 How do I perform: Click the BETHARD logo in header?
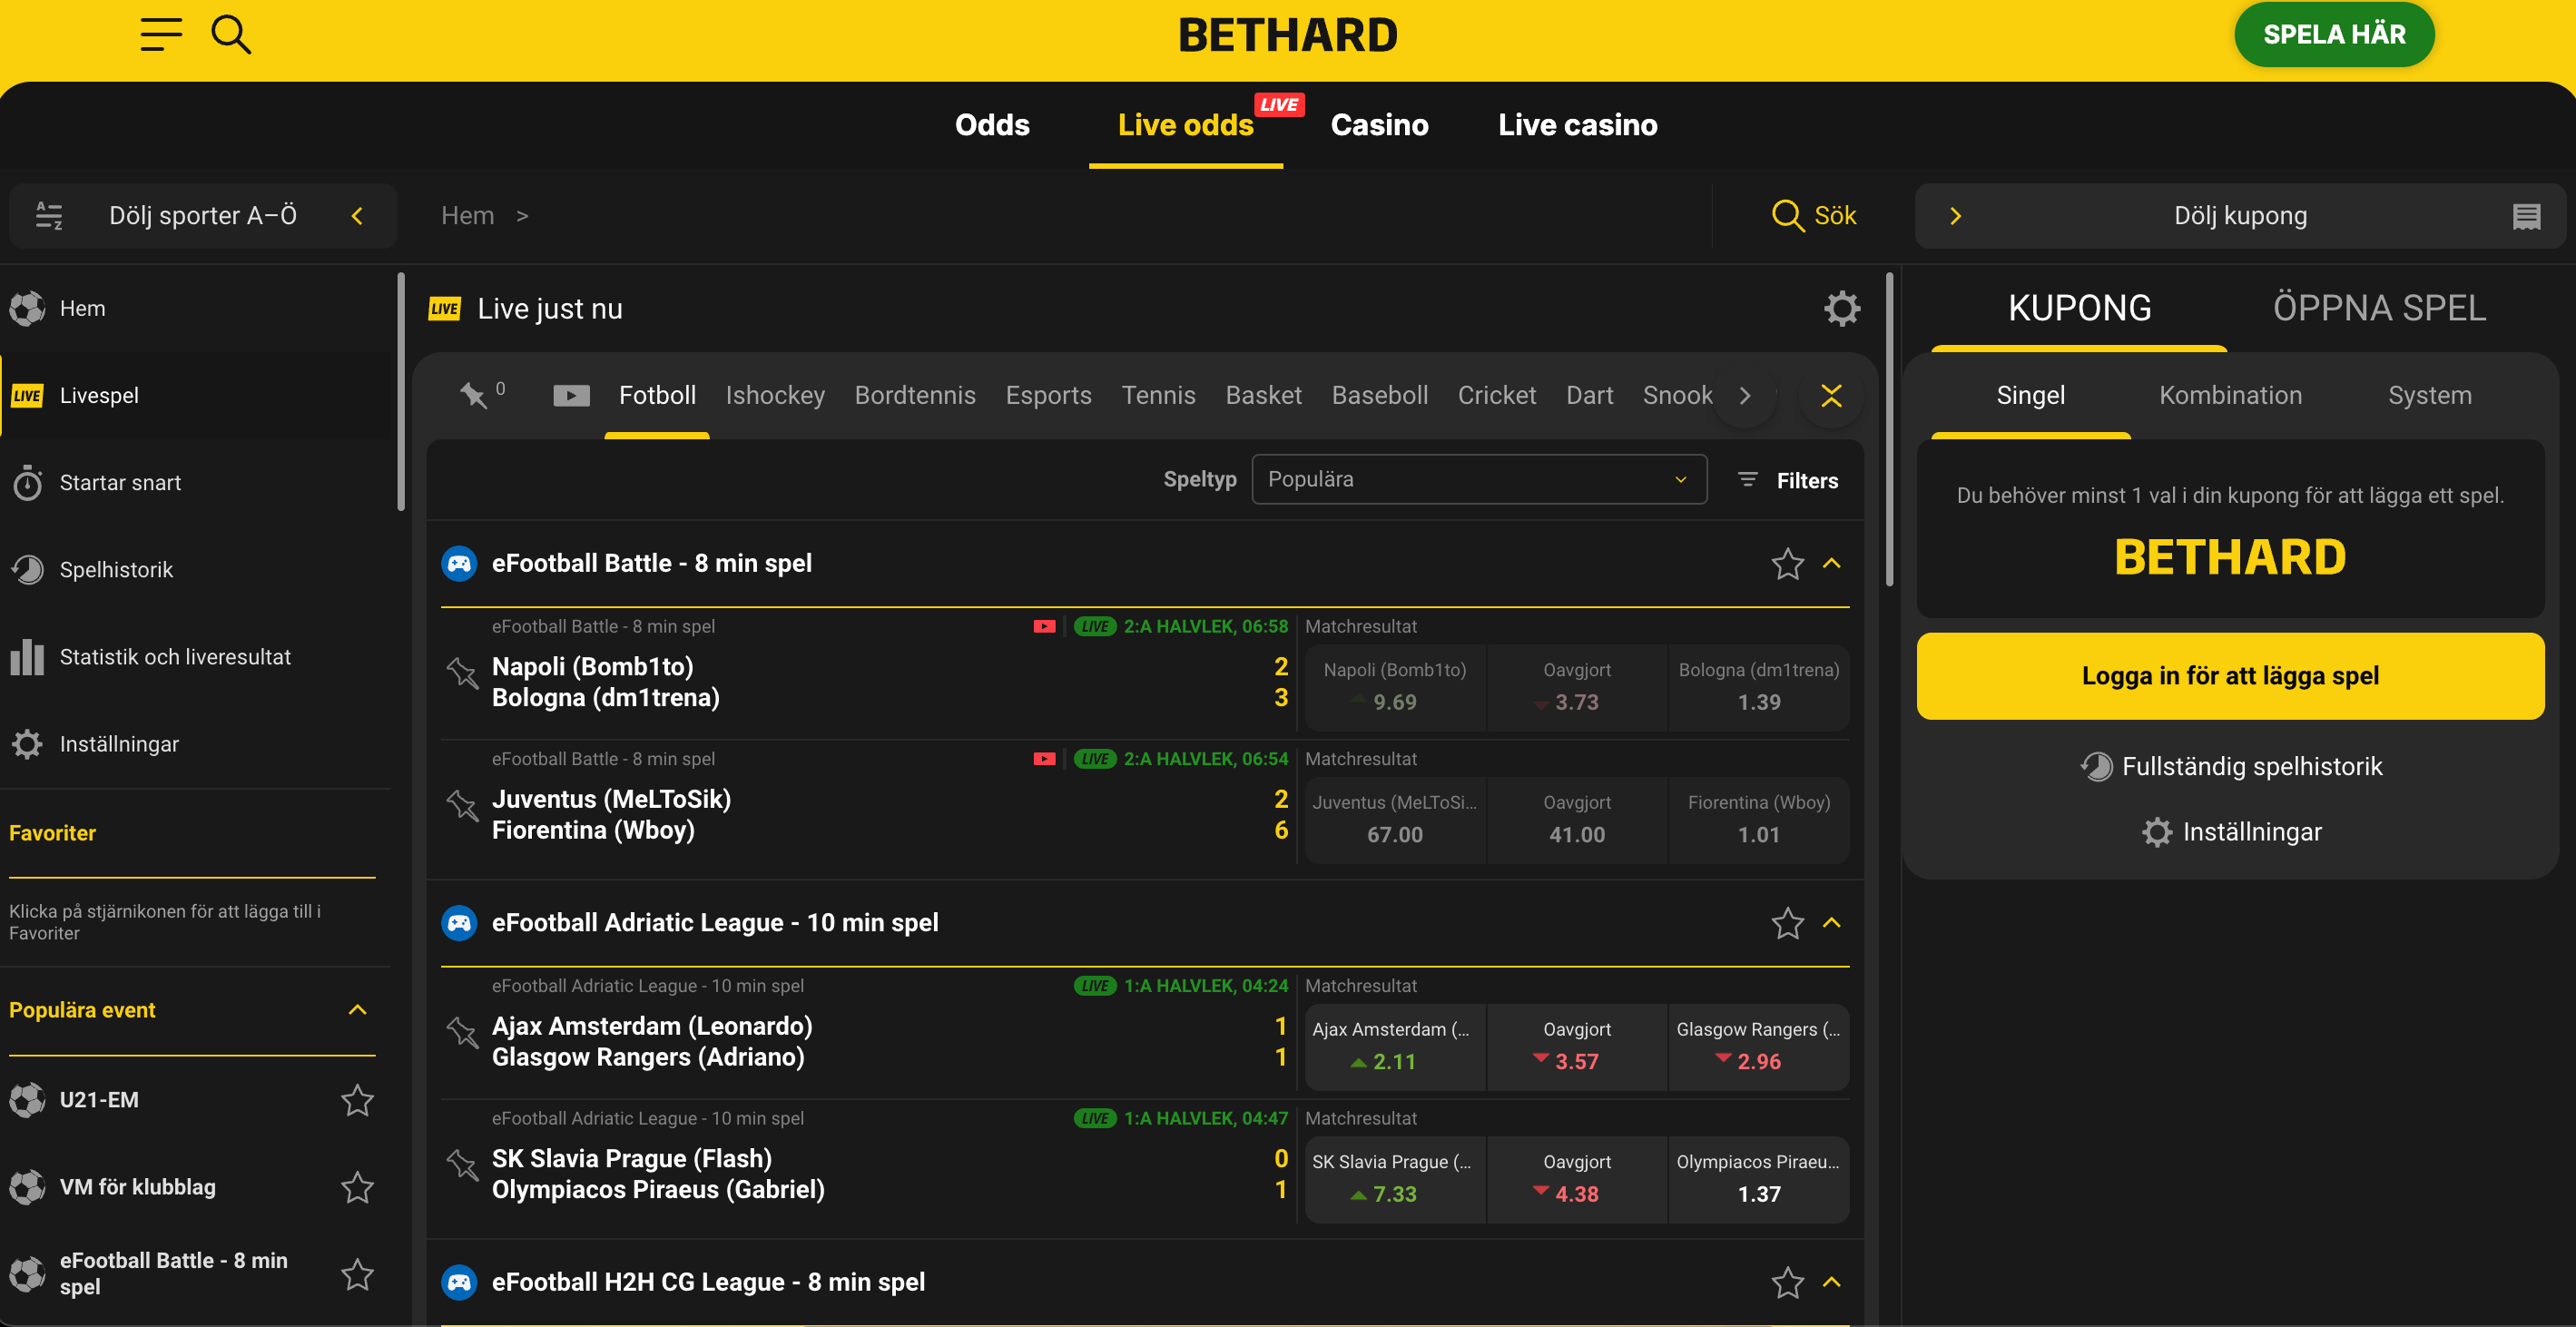pyautogui.click(x=1288, y=35)
